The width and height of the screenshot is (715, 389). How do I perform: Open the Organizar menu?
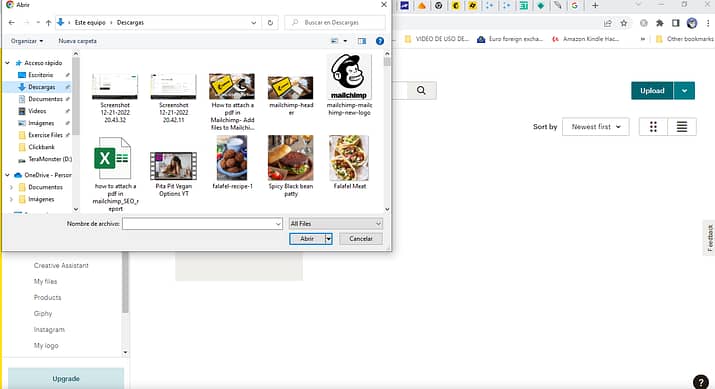click(x=27, y=41)
